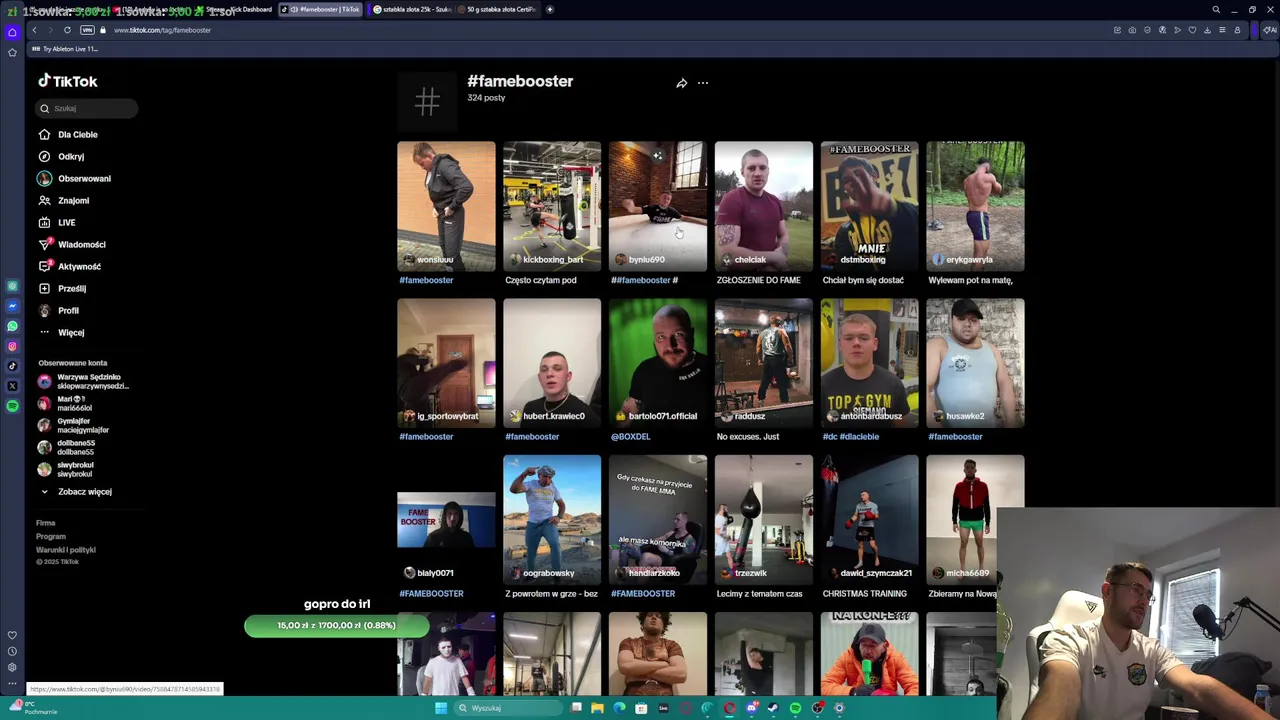1280x720 pixels.
Task: Open the Aria AI button
Action: (x=1270, y=30)
